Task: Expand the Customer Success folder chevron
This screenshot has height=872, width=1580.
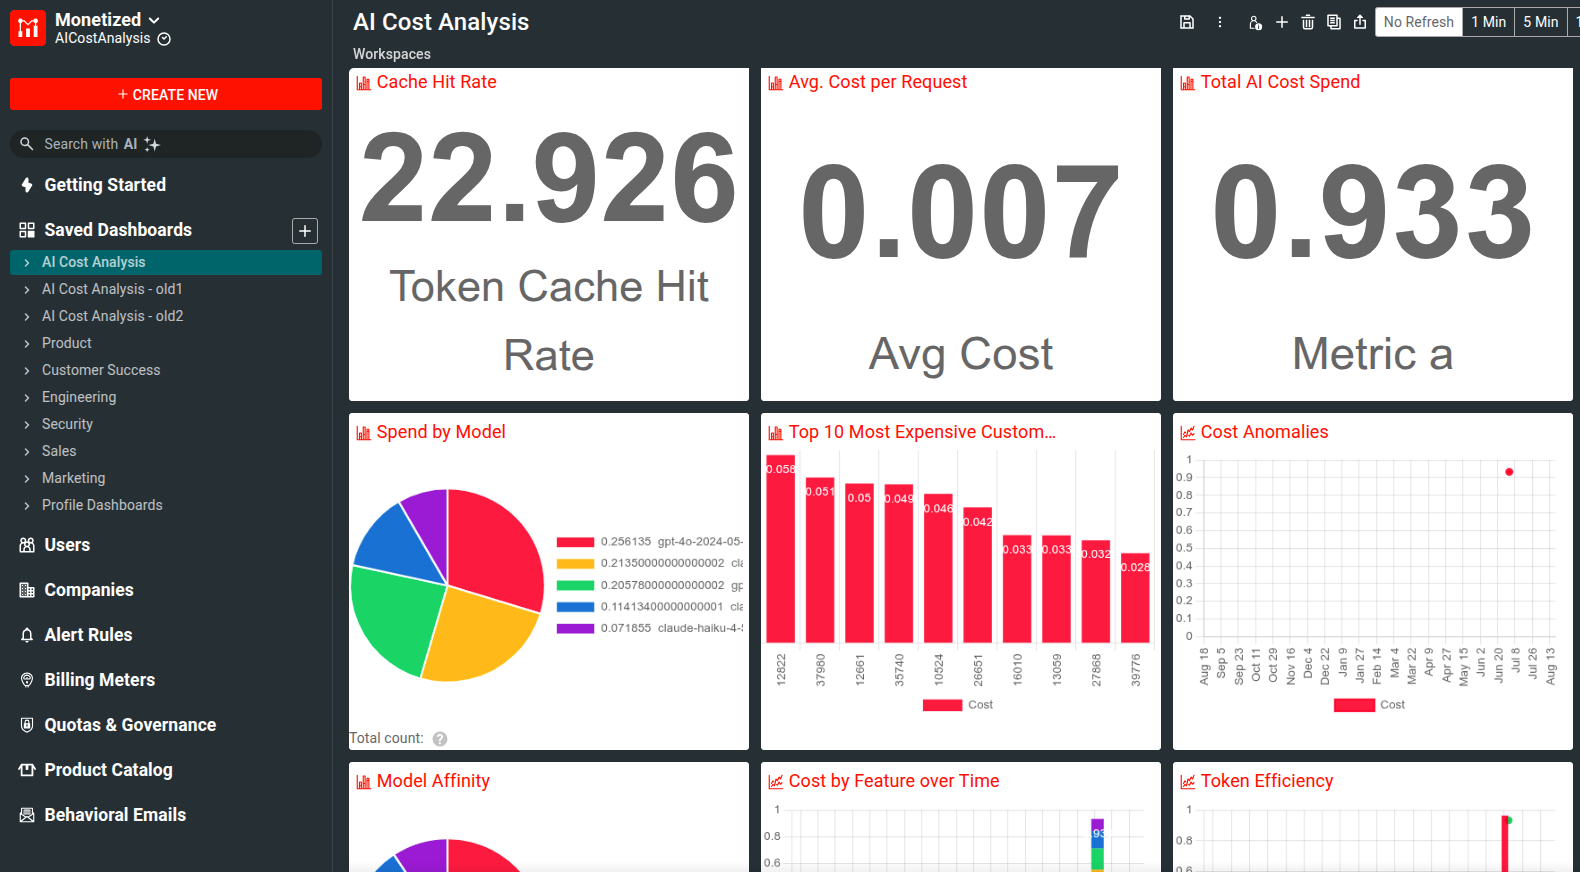Action: 27,370
